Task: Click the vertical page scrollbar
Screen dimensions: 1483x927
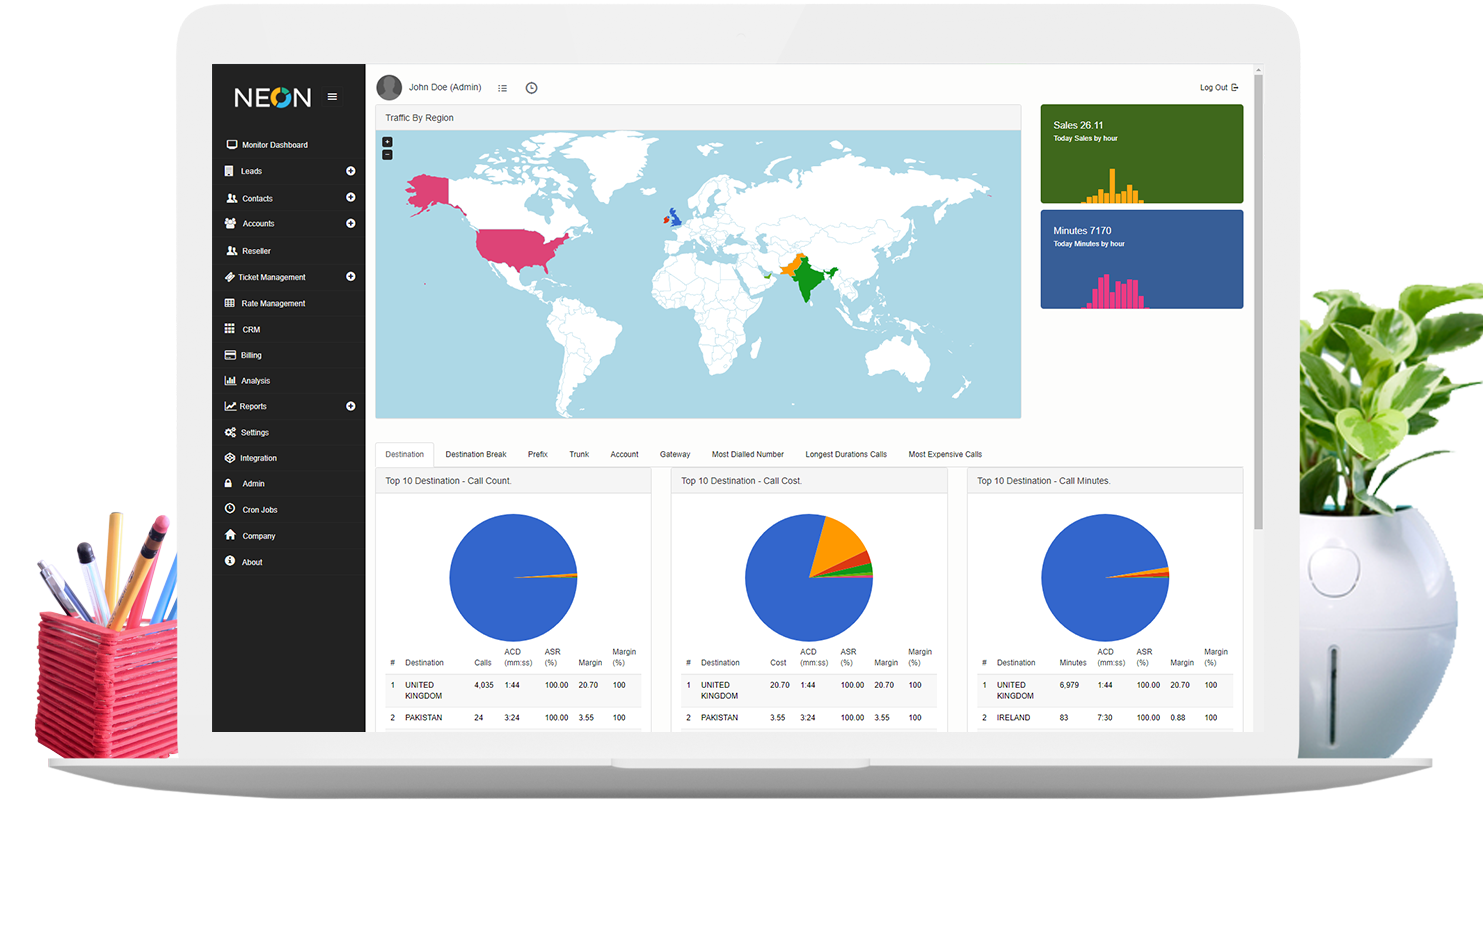Action: [1258, 300]
